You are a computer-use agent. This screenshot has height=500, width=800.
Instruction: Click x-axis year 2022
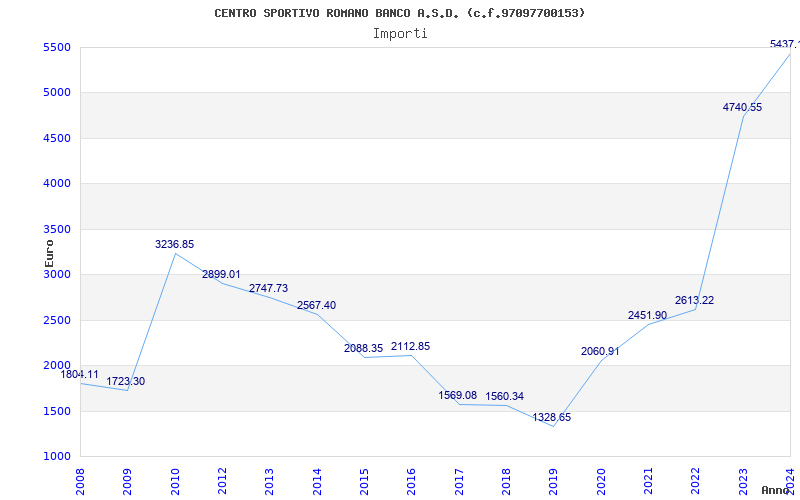(x=696, y=482)
